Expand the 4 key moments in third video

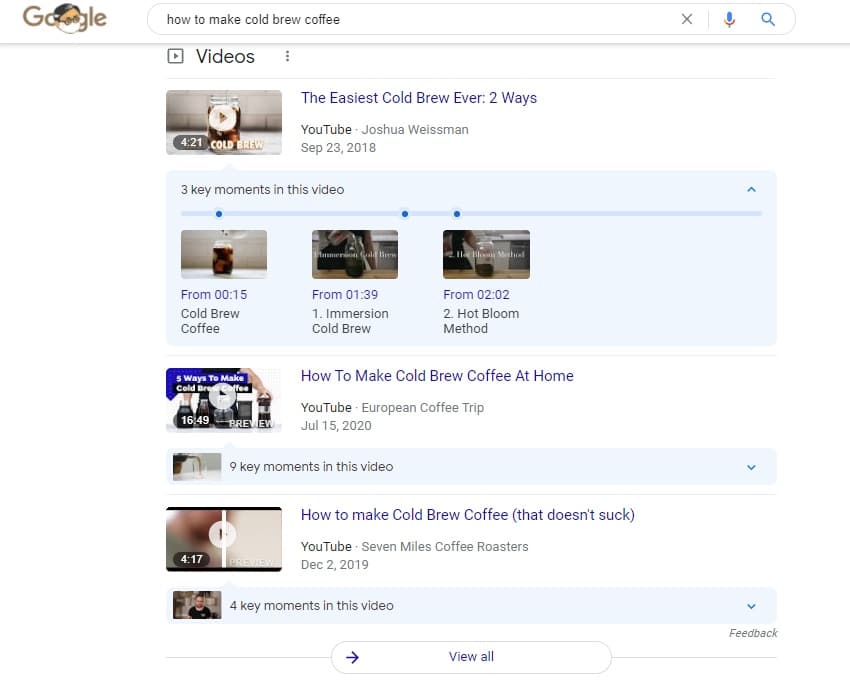click(x=752, y=606)
